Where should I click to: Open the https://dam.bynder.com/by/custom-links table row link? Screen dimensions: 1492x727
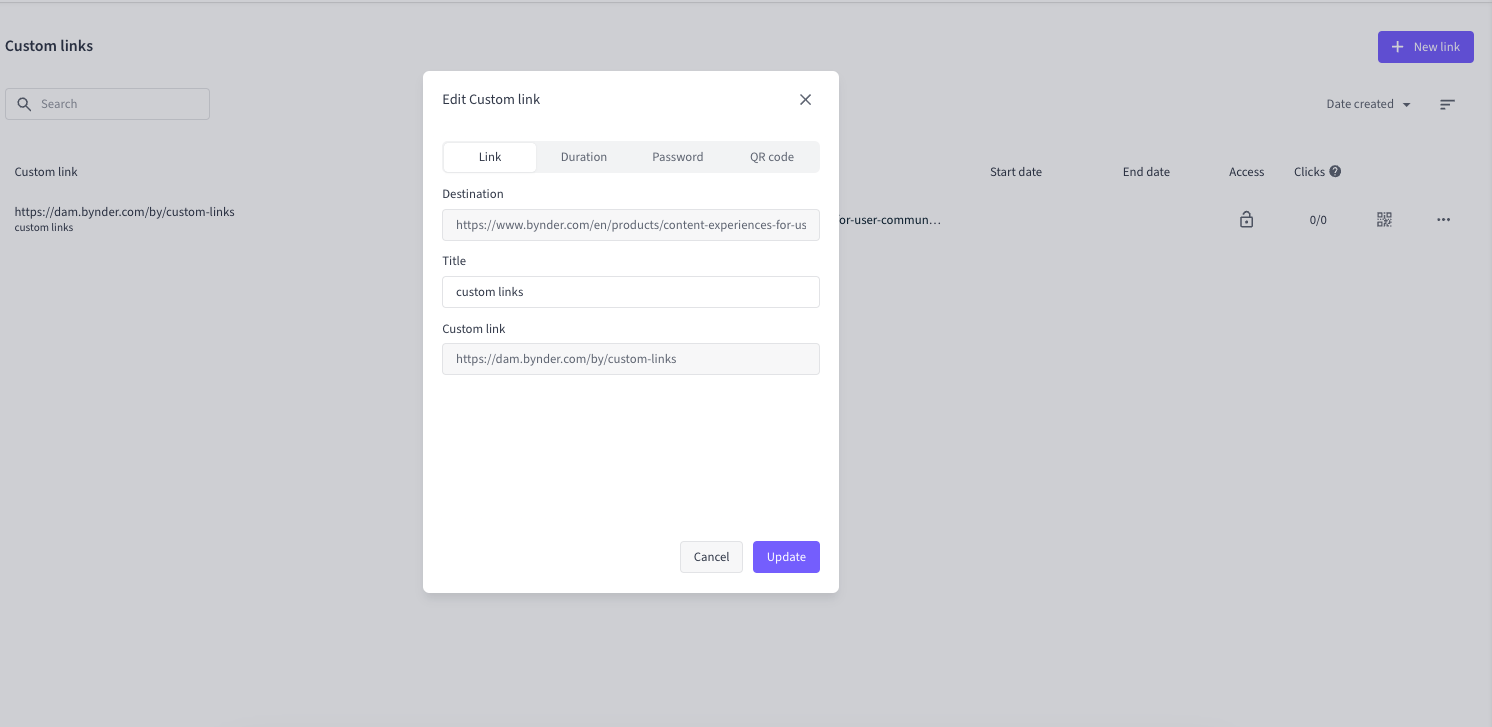125,212
